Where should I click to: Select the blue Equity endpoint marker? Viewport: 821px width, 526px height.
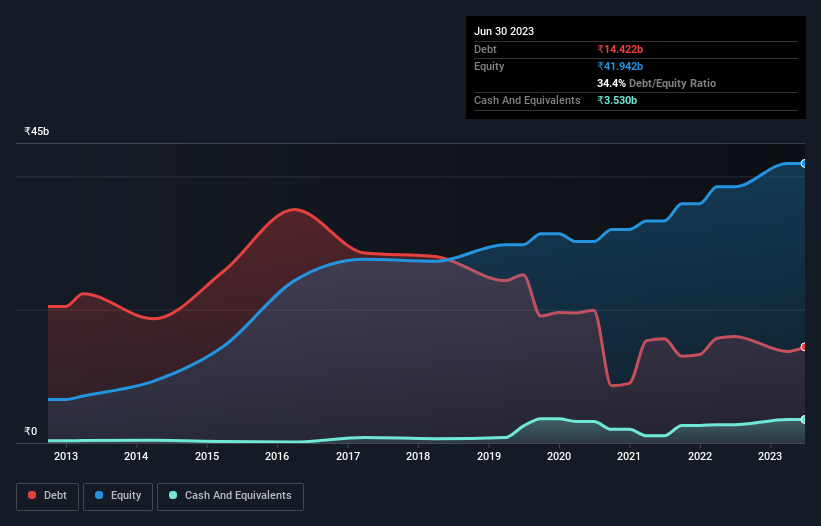804,164
